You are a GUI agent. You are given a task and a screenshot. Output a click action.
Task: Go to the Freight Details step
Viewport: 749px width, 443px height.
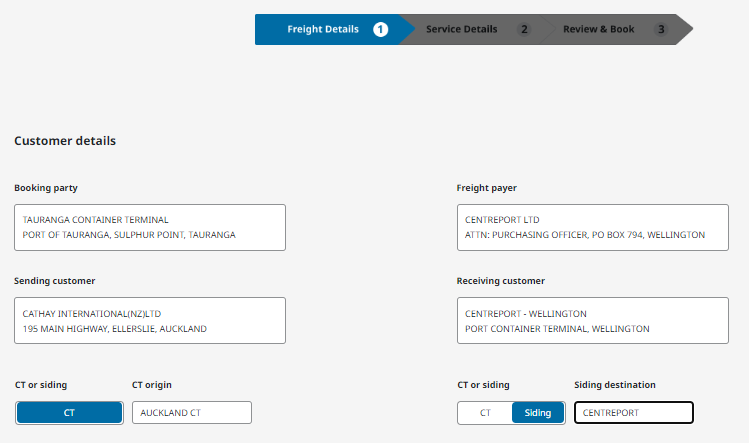pyautogui.click(x=322, y=29)
